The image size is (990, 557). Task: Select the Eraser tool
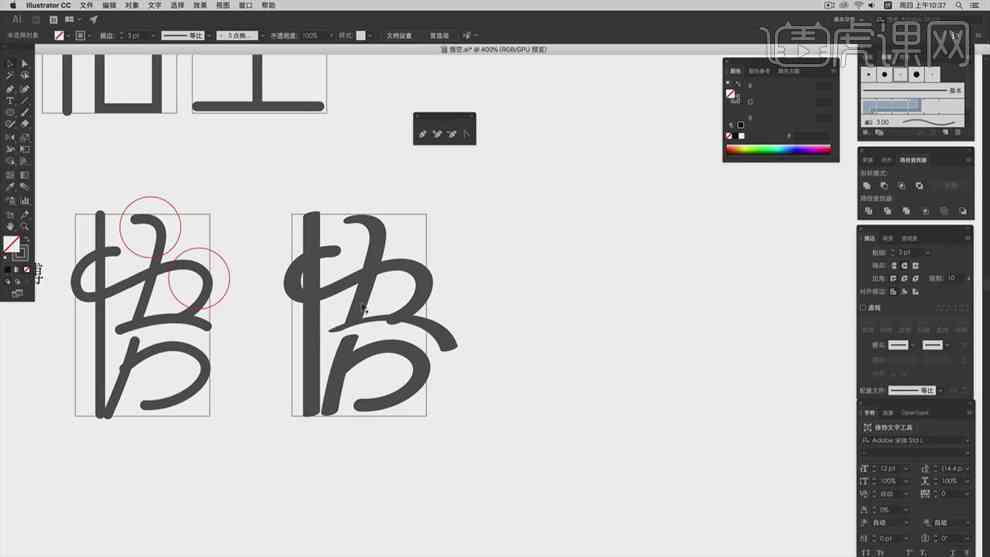pos(25,124)
